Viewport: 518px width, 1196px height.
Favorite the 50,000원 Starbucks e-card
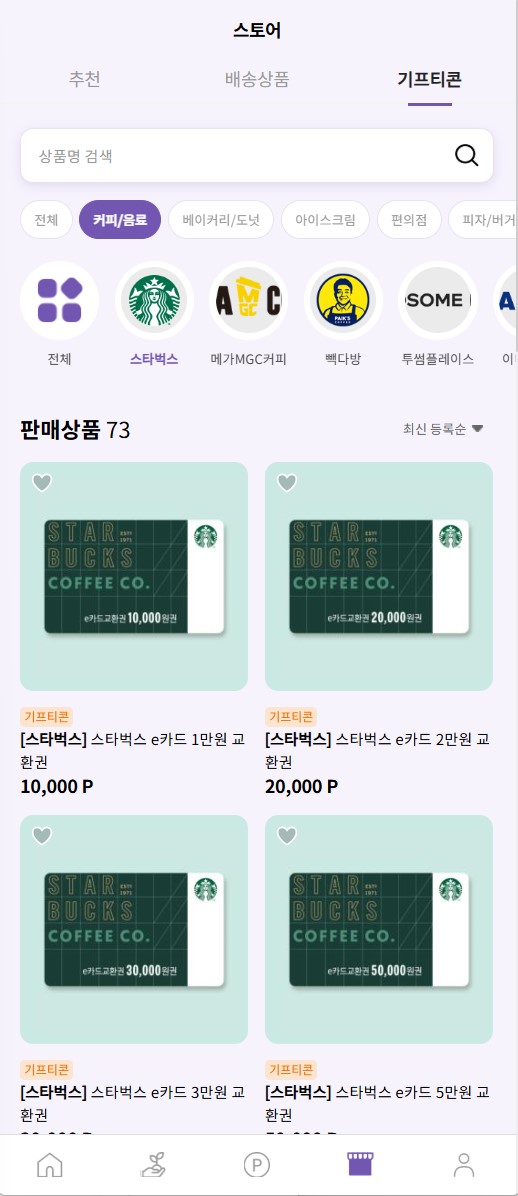pyautogui.click(x=287, y=836)
